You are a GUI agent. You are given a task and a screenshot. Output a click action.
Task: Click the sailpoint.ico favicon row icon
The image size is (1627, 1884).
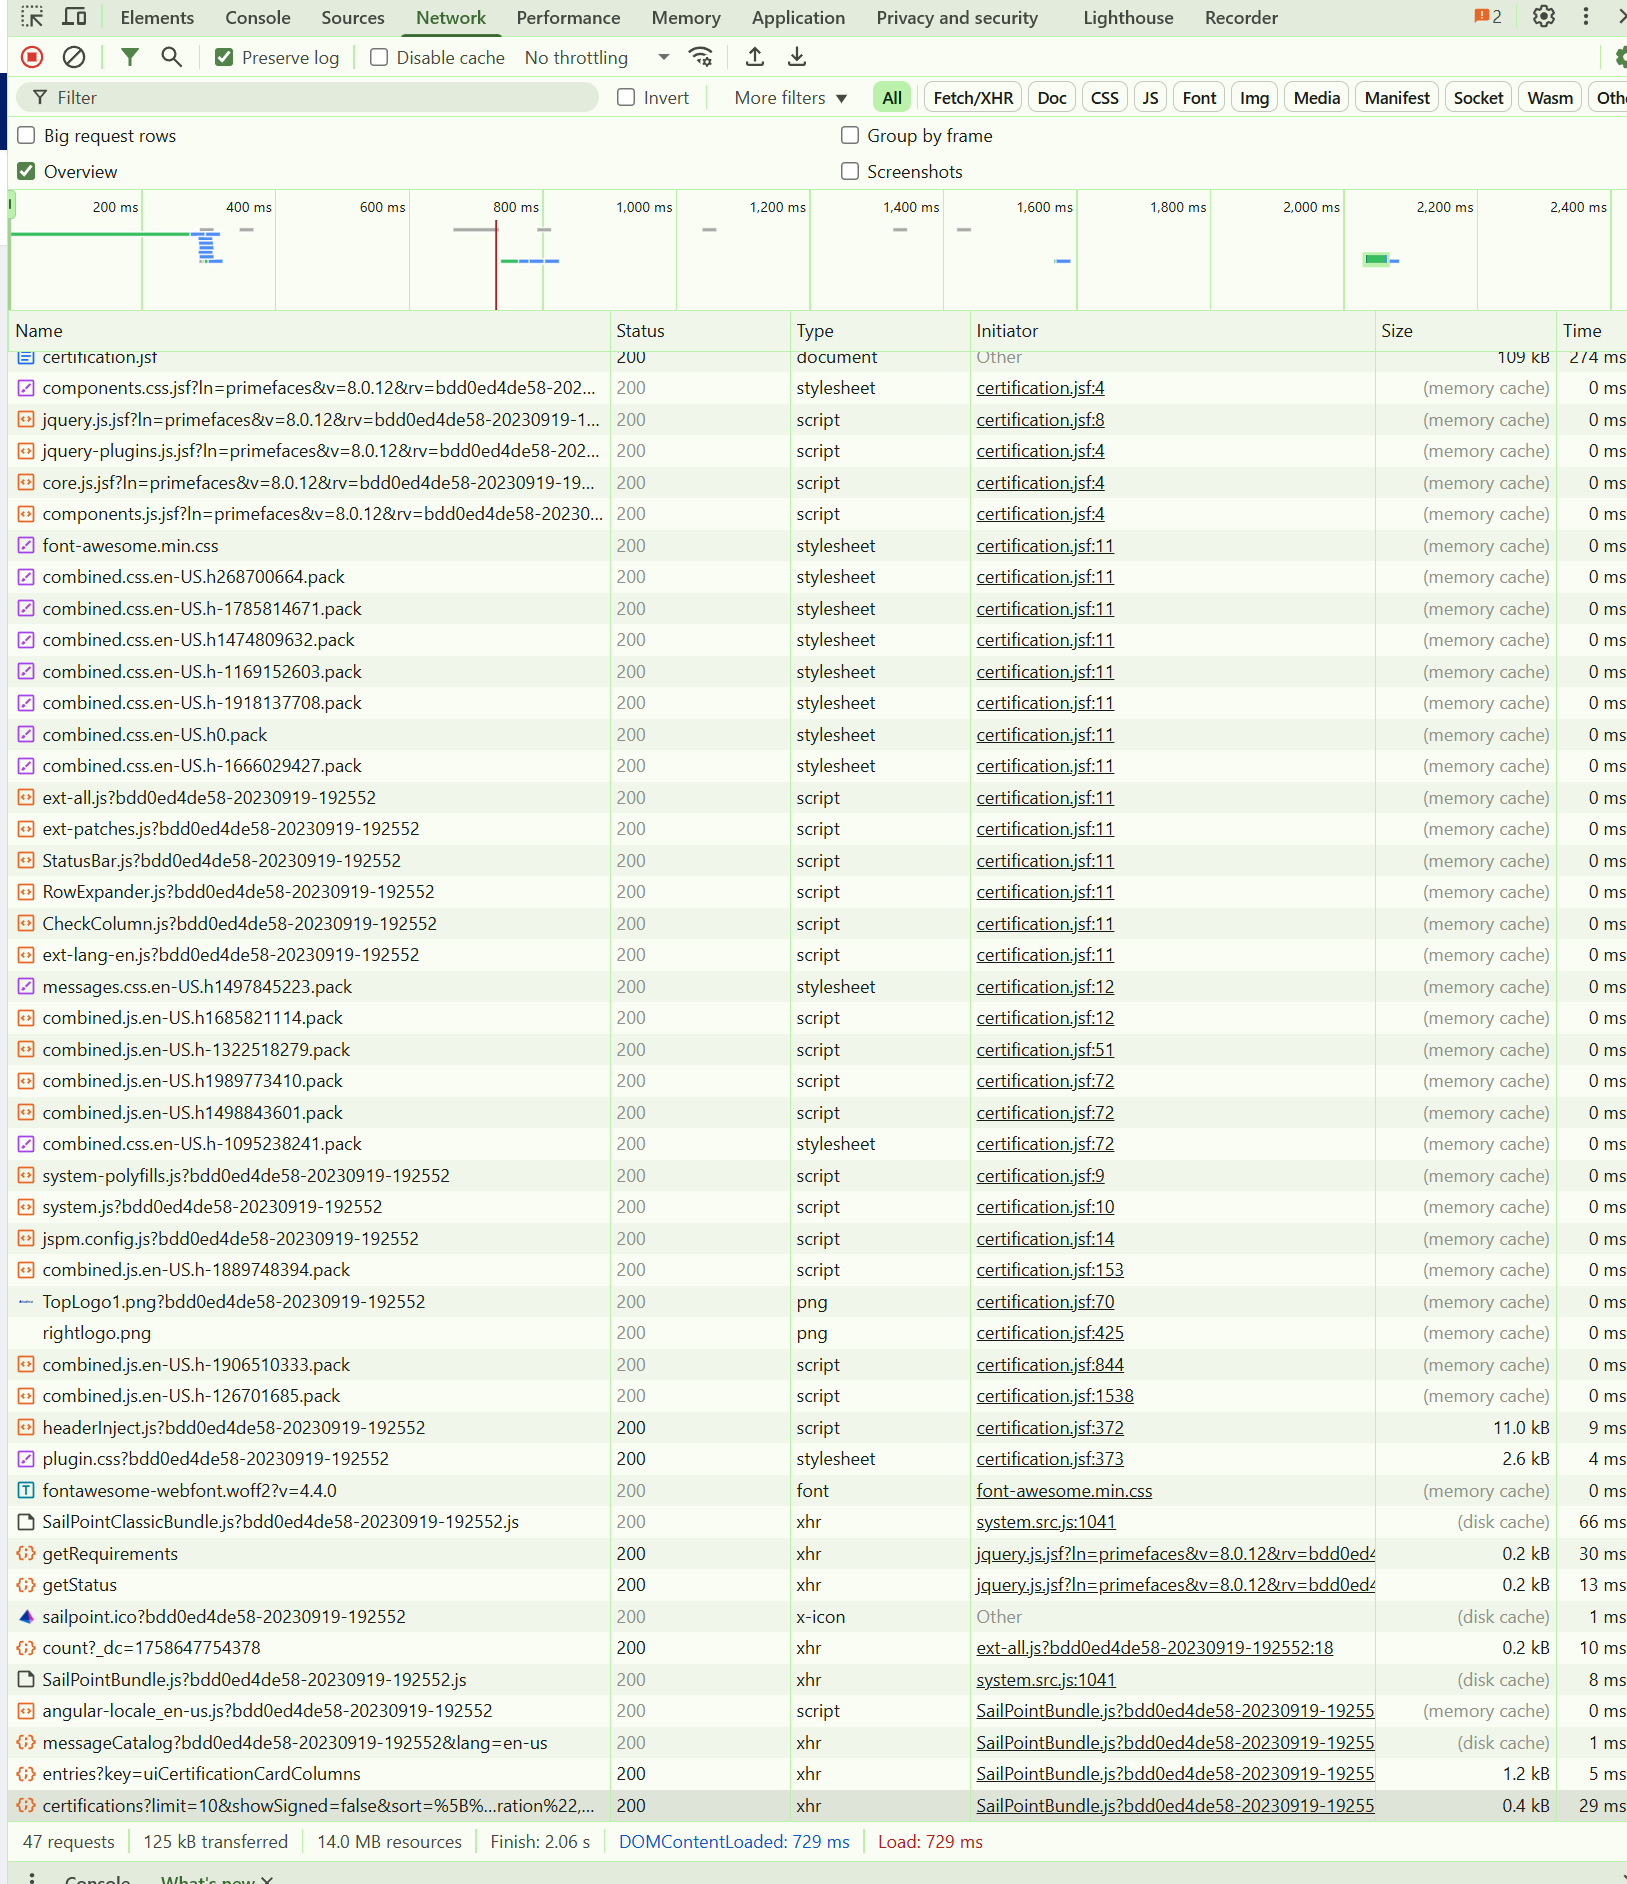pyautogui.click(x=26, y=1616)
